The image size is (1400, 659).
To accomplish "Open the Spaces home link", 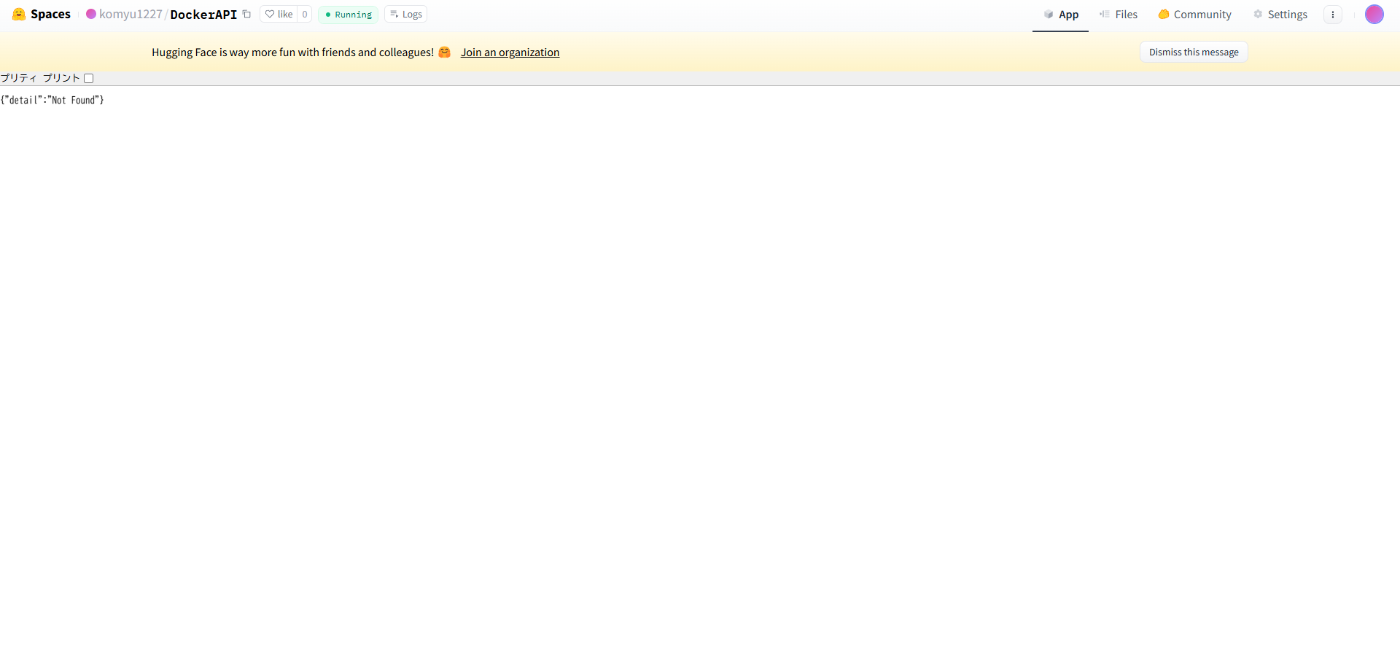I will (x=50, y=14).
